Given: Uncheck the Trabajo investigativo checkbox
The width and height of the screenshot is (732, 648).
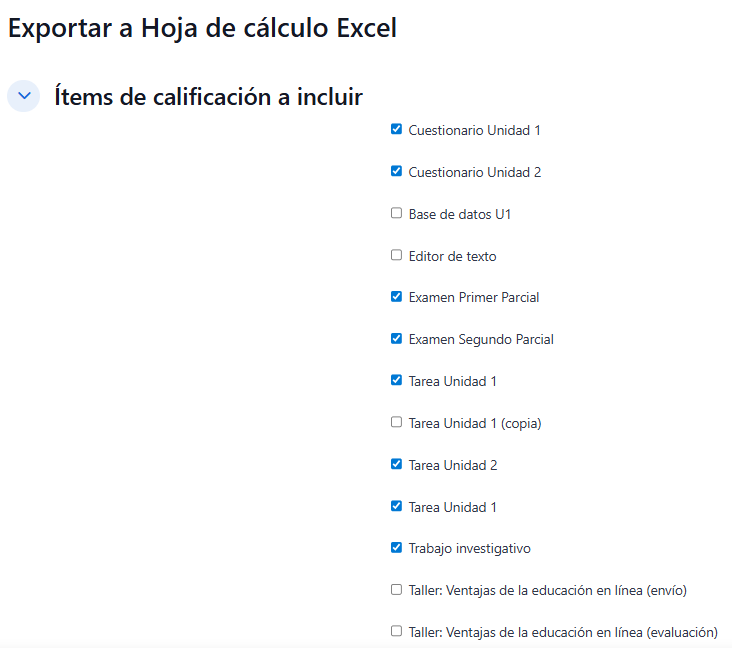Looking at the screenshot, I should coord(396,548).
